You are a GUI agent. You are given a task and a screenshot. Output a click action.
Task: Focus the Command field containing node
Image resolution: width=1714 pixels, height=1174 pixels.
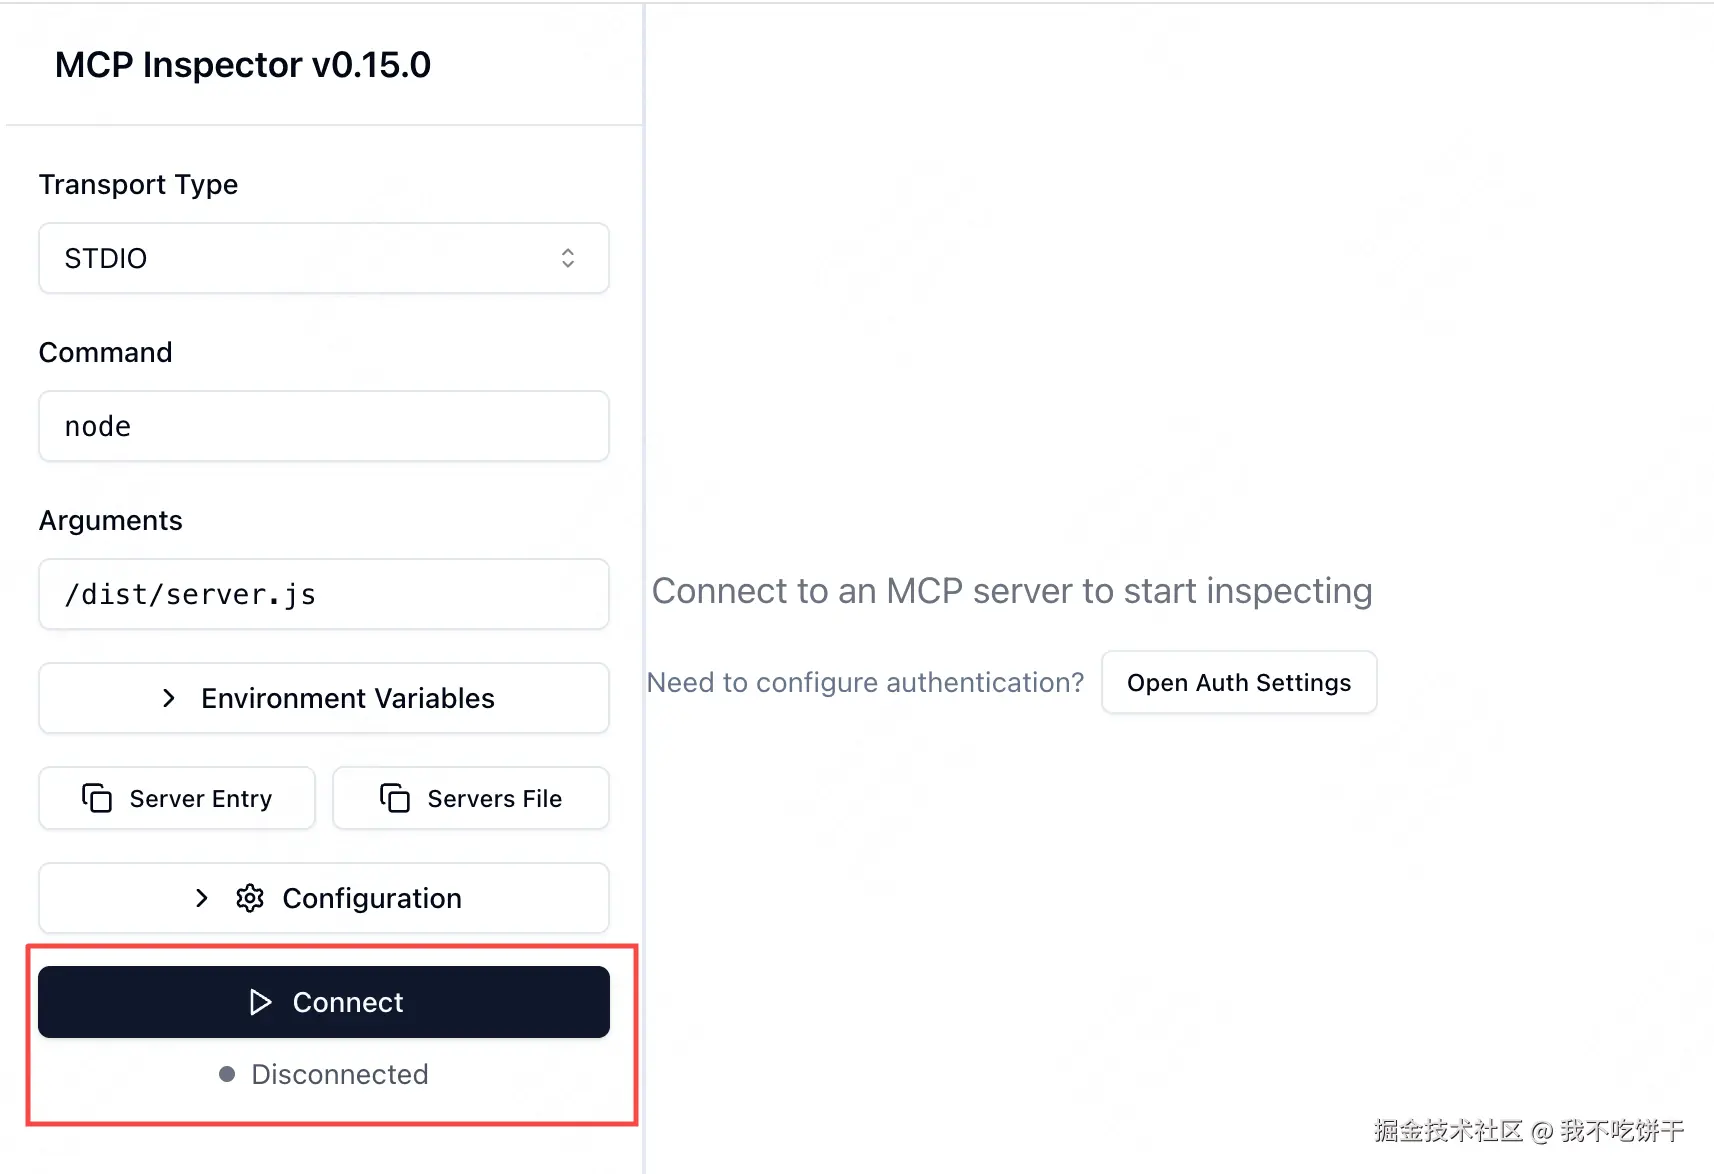click(324, 426)
